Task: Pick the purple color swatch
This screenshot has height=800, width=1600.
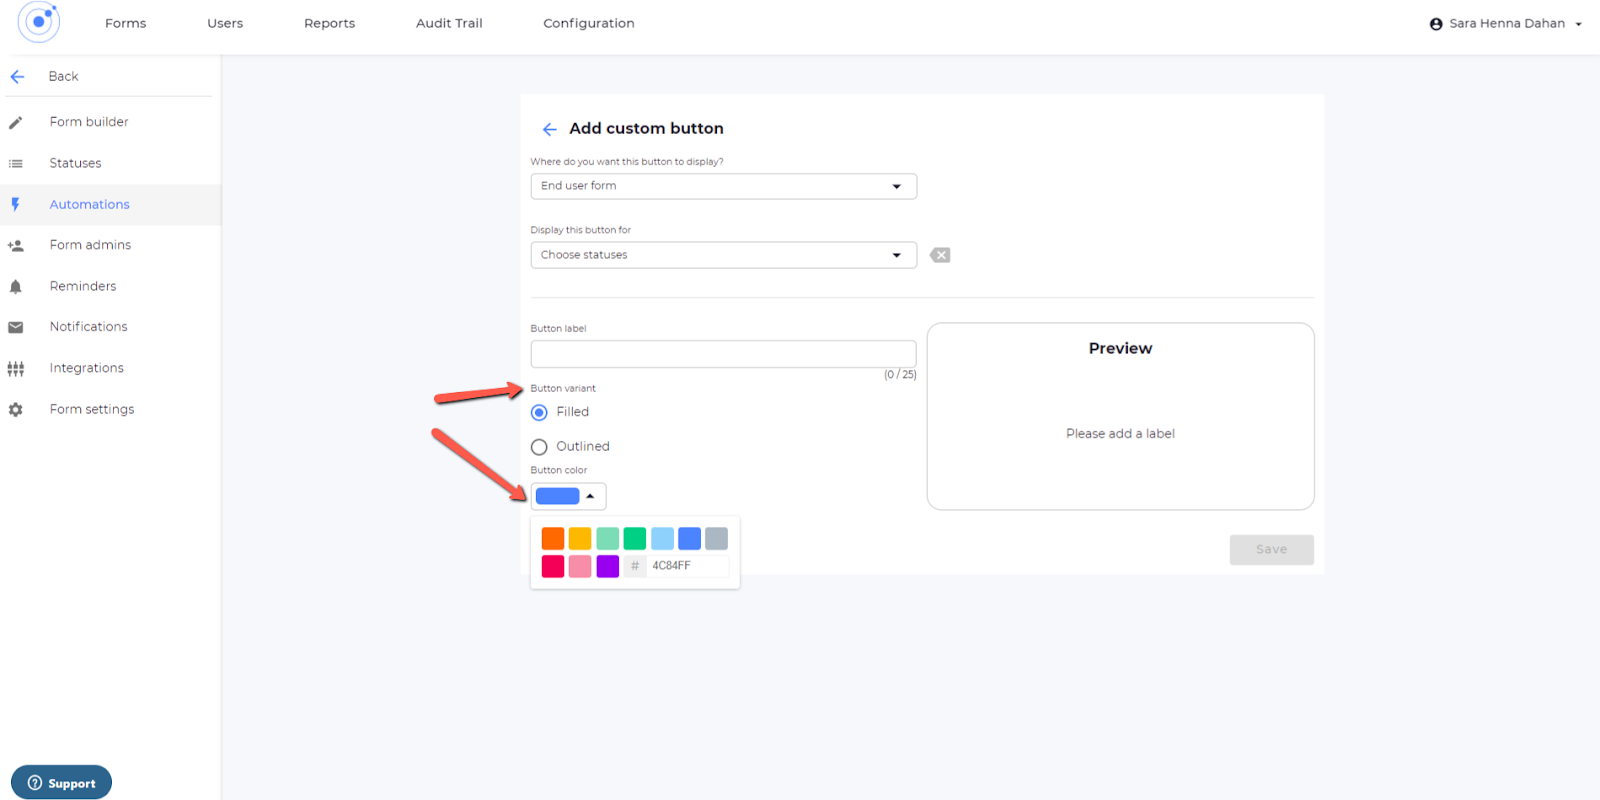Action: click(607, 566)
